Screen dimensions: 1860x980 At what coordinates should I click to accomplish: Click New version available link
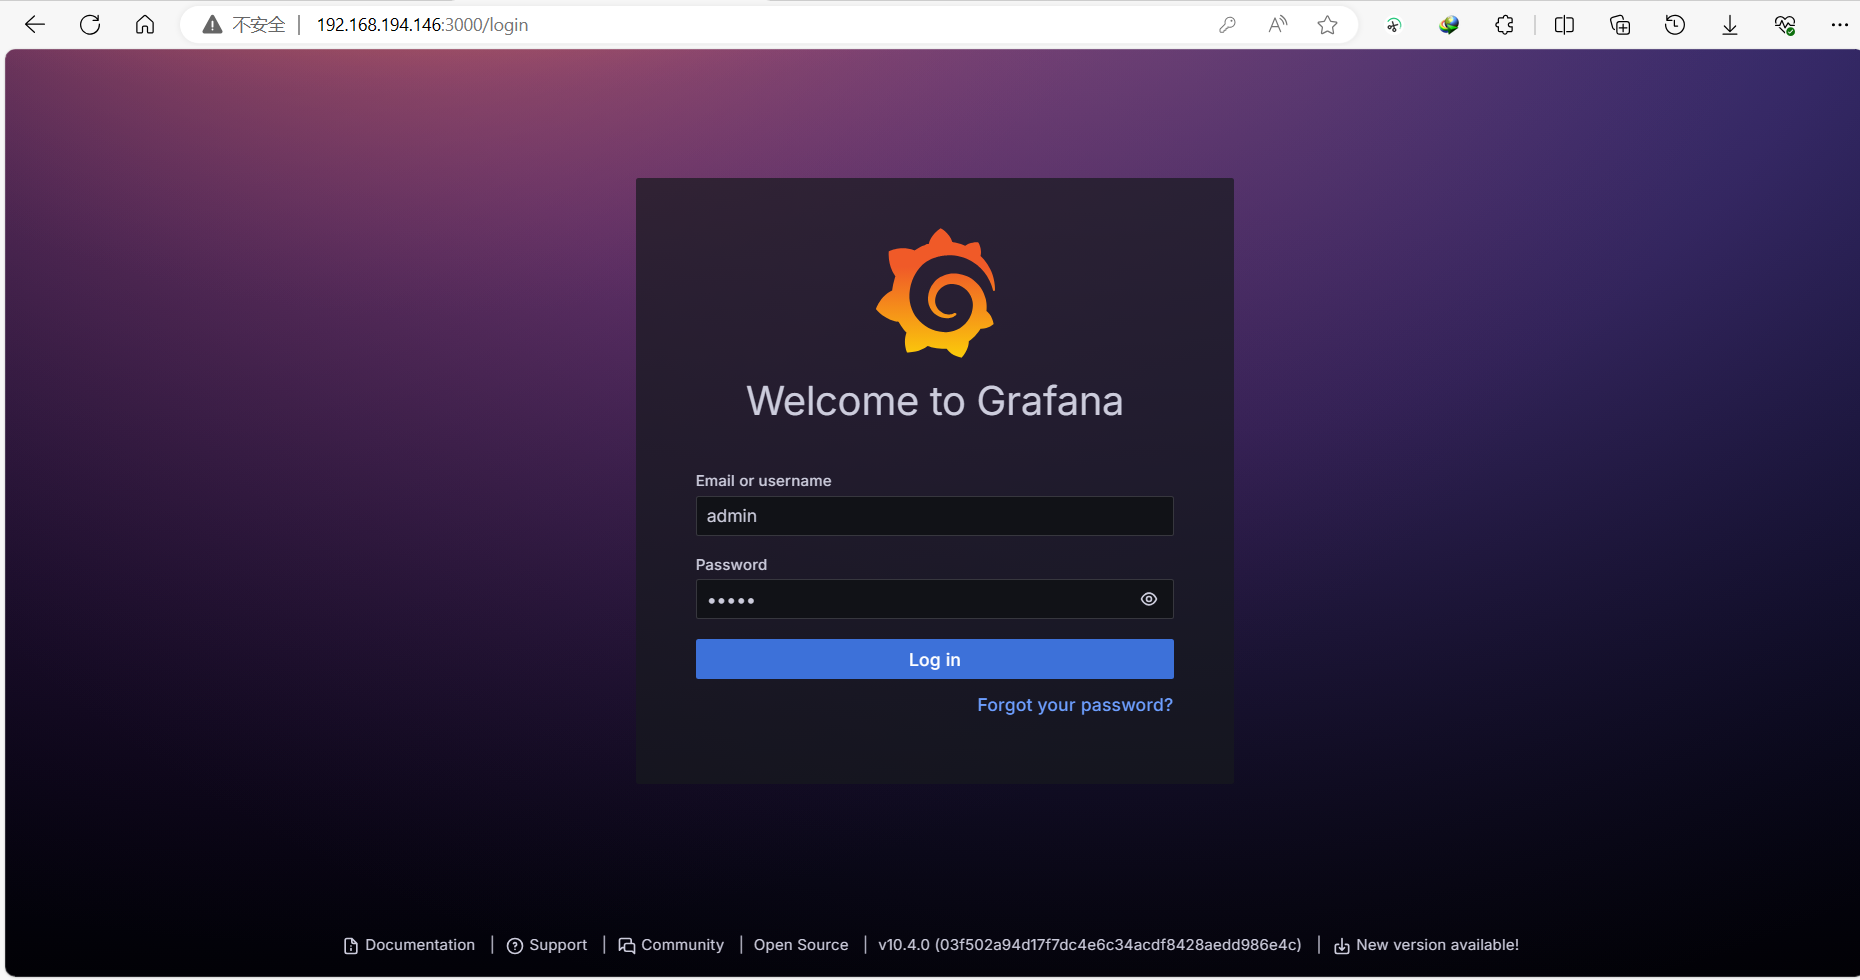click(x=1426, y=945)
